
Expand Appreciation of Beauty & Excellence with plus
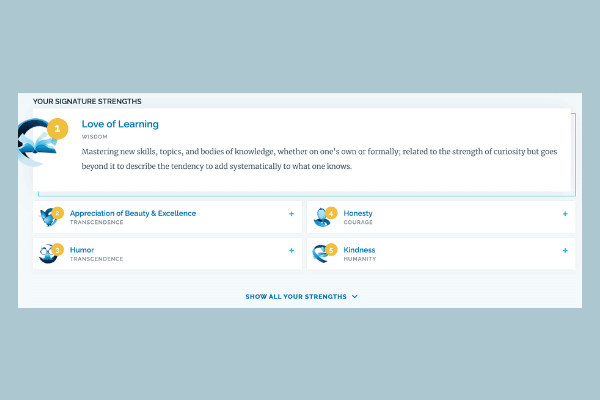(x=292, y=214)
